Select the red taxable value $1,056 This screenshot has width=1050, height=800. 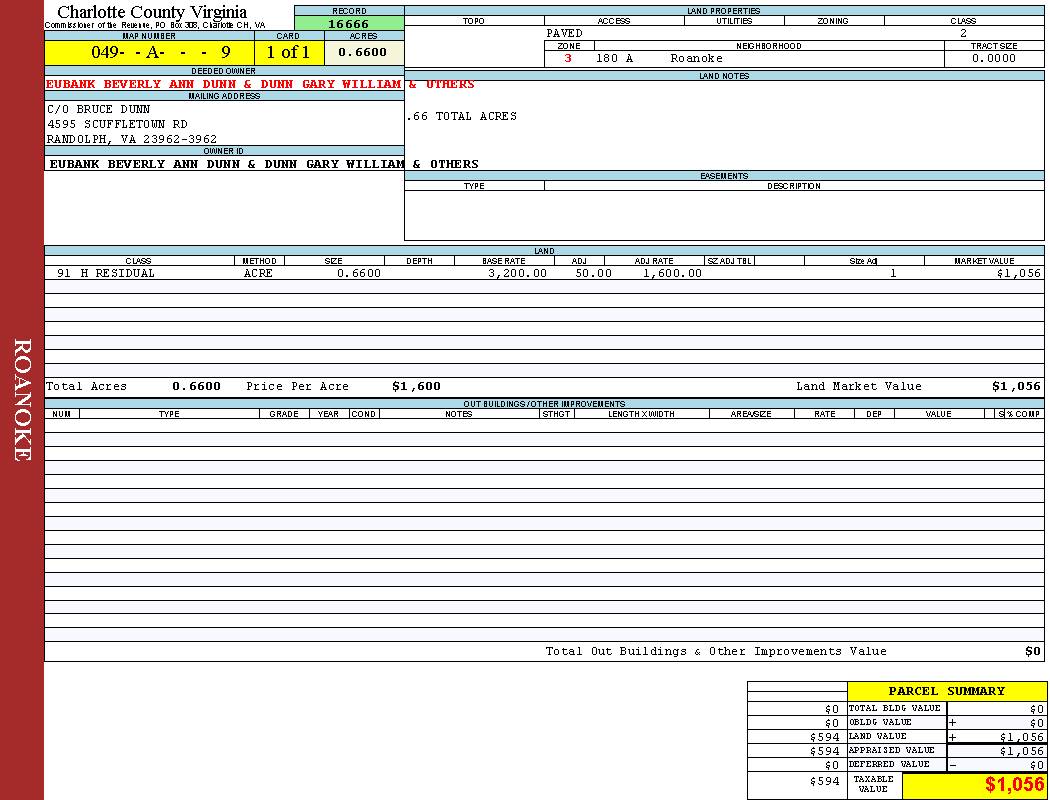(x=1014, y=785)
